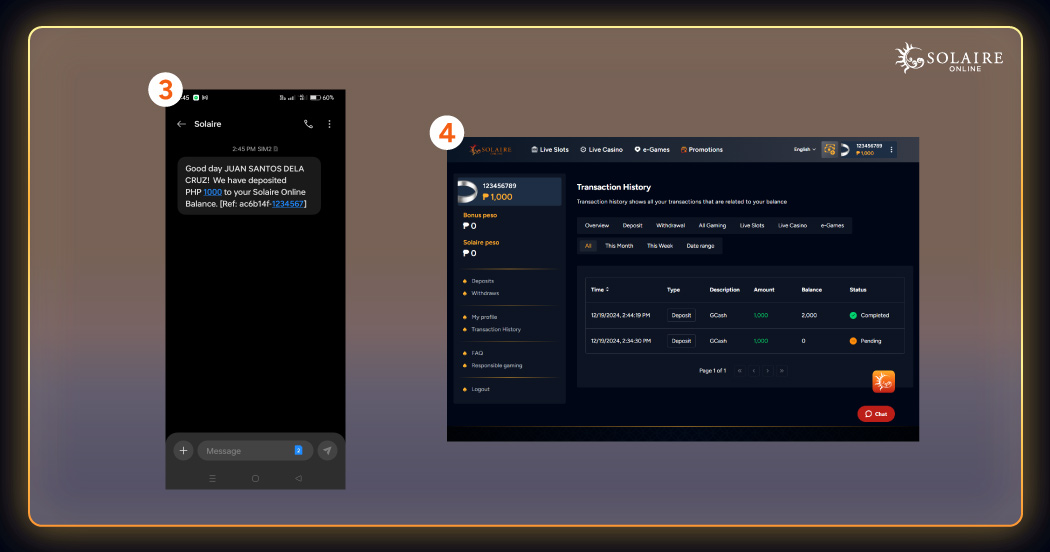Tap the Android back triangle navigation icon
The height and width of the screenshot is (552, 1050).
pos(298,478)
